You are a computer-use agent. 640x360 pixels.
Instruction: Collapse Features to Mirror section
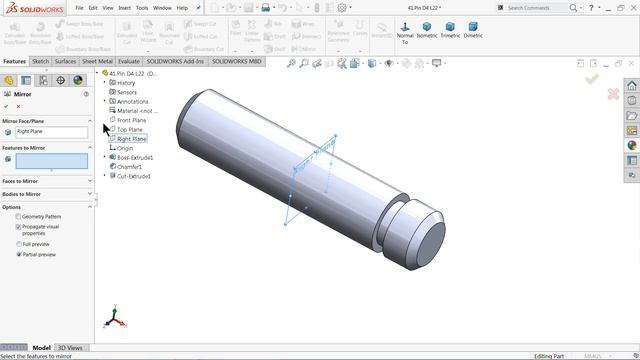coord(90,148)
